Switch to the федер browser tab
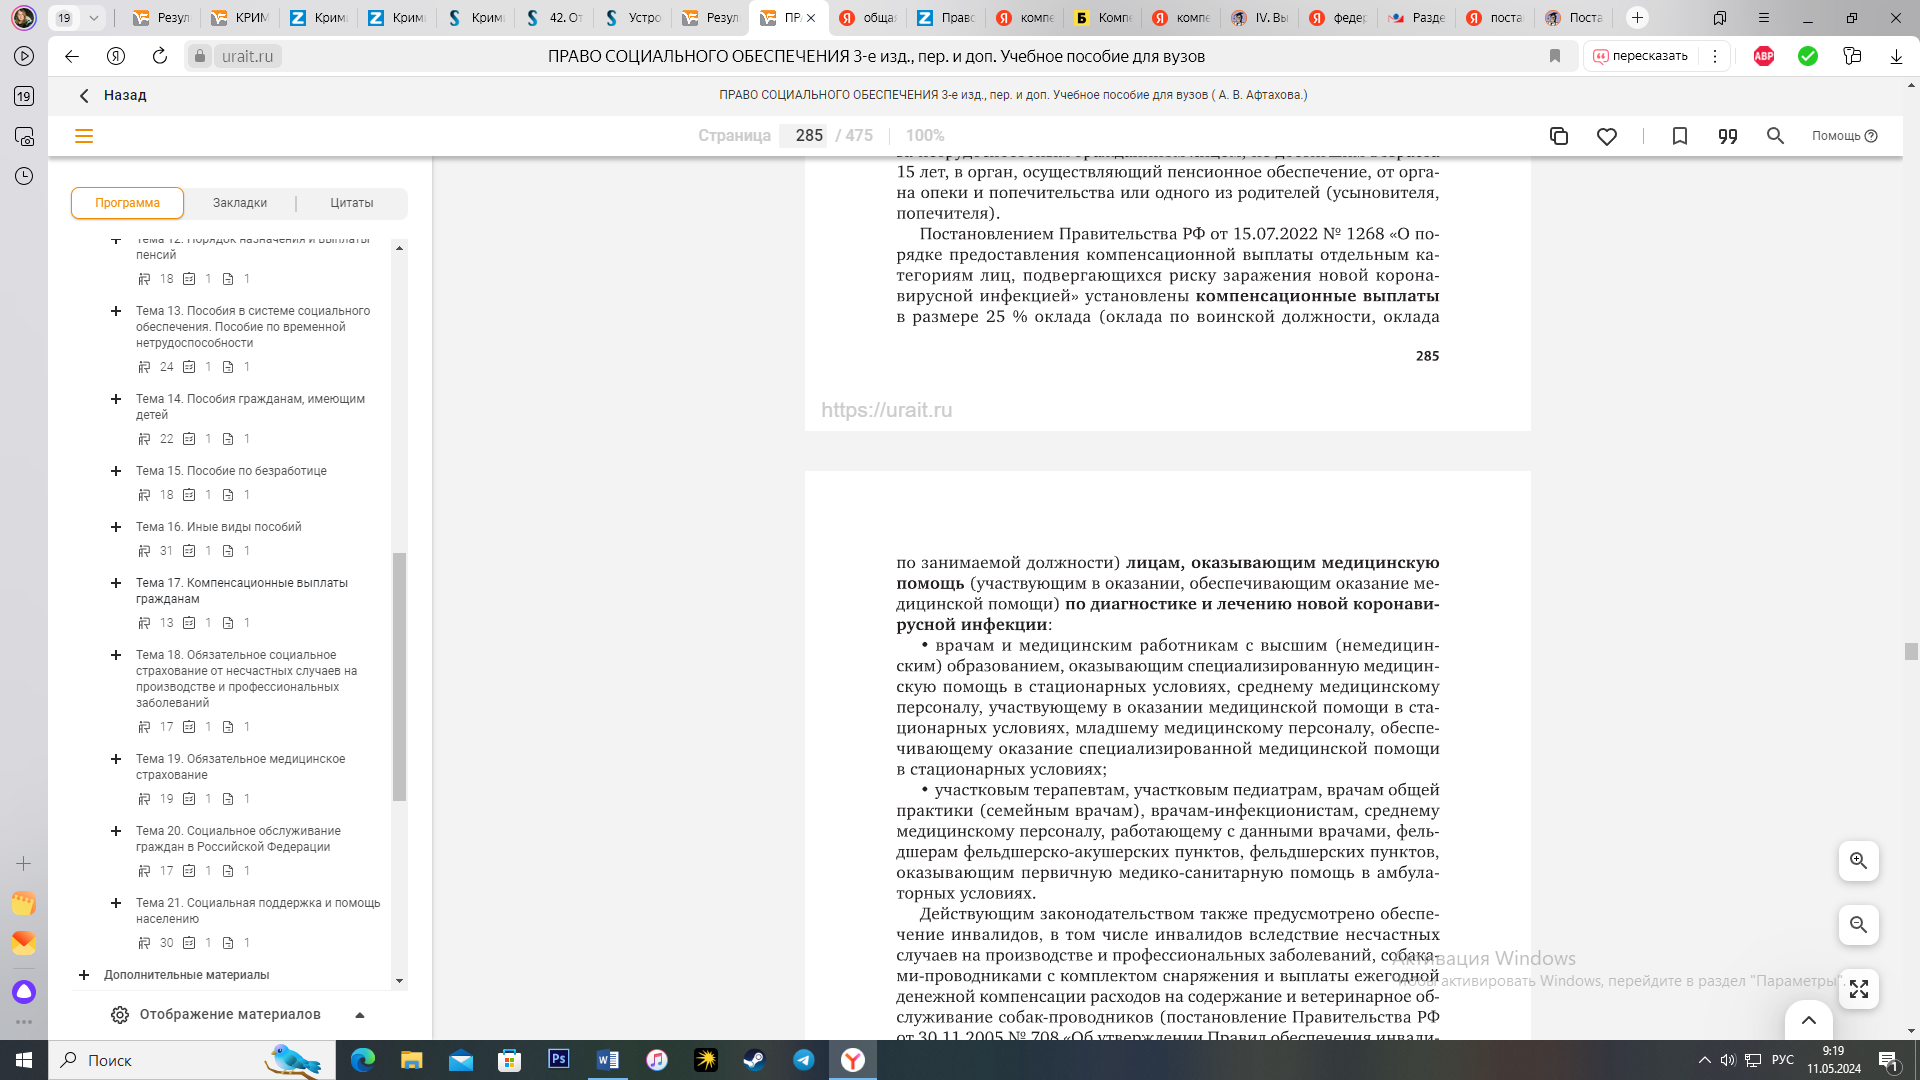The width and height of the screenshot is (1920, 1080). coord(1337,17)
